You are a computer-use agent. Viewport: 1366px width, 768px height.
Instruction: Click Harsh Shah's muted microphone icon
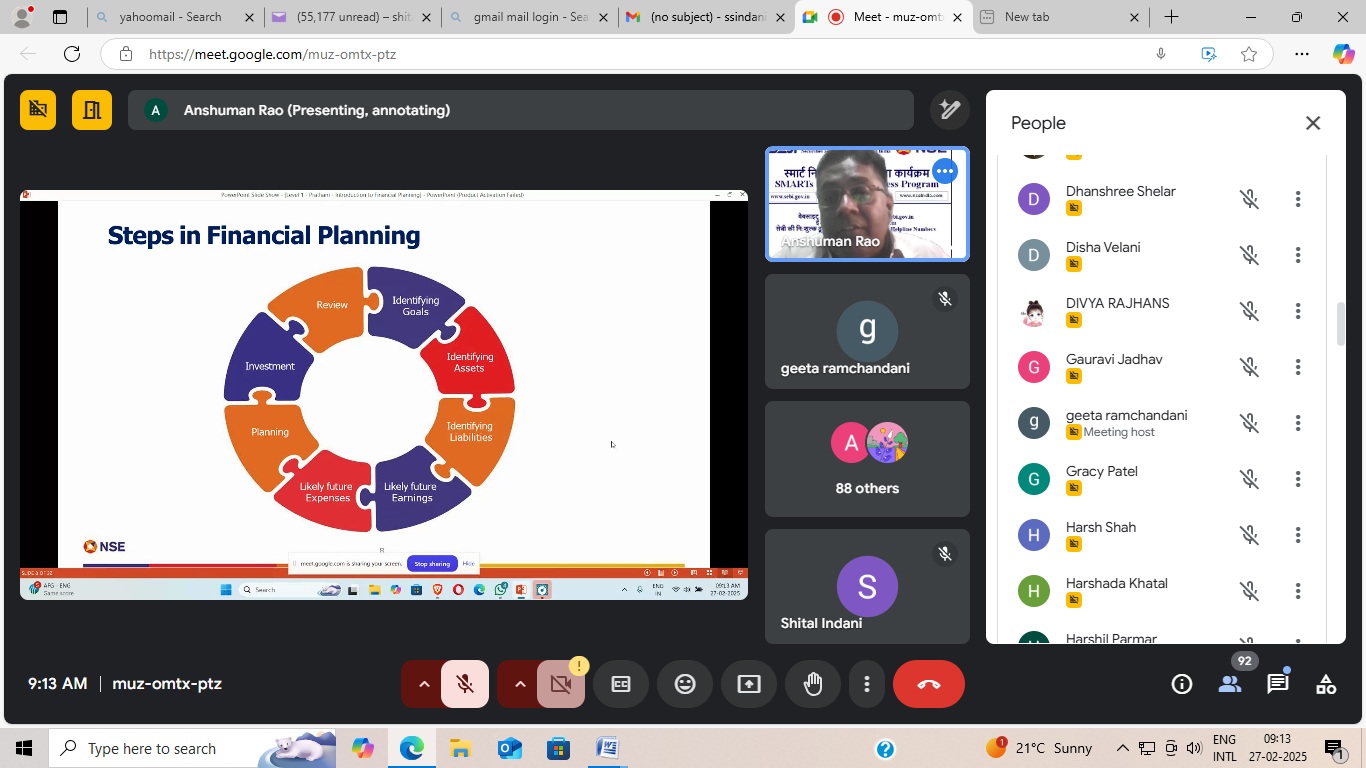(x=1249, y=535)
